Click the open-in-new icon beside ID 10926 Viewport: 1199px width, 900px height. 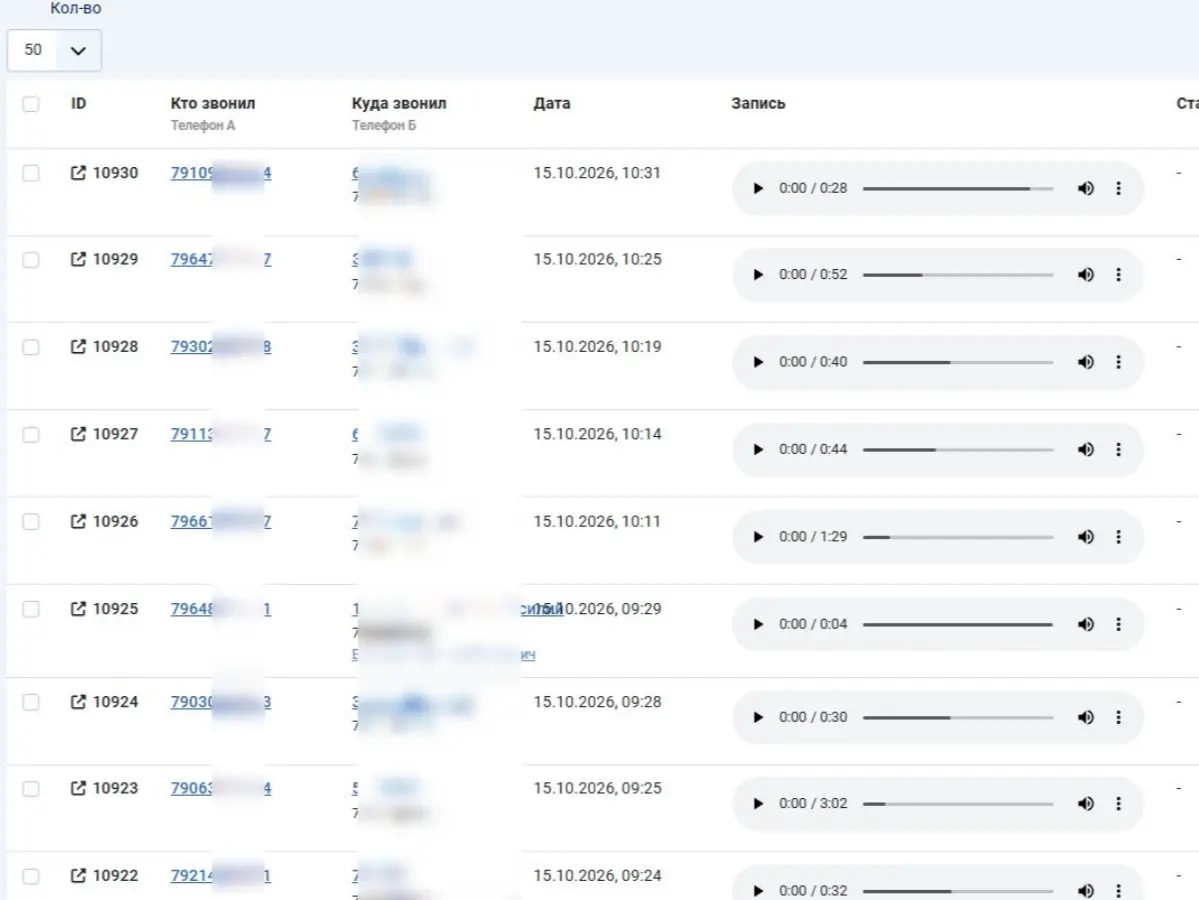pyautogui.click(x=78, y=521)
